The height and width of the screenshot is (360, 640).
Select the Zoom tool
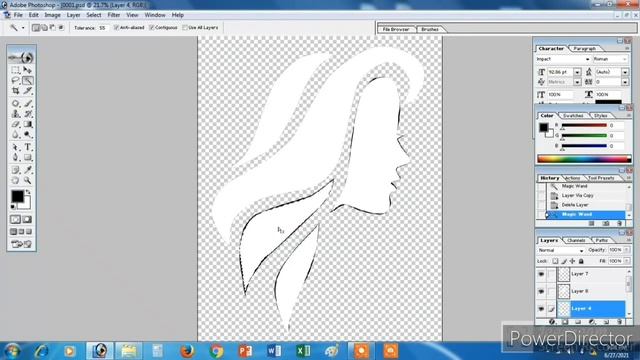pyautogui.click(x=27, y=180)
